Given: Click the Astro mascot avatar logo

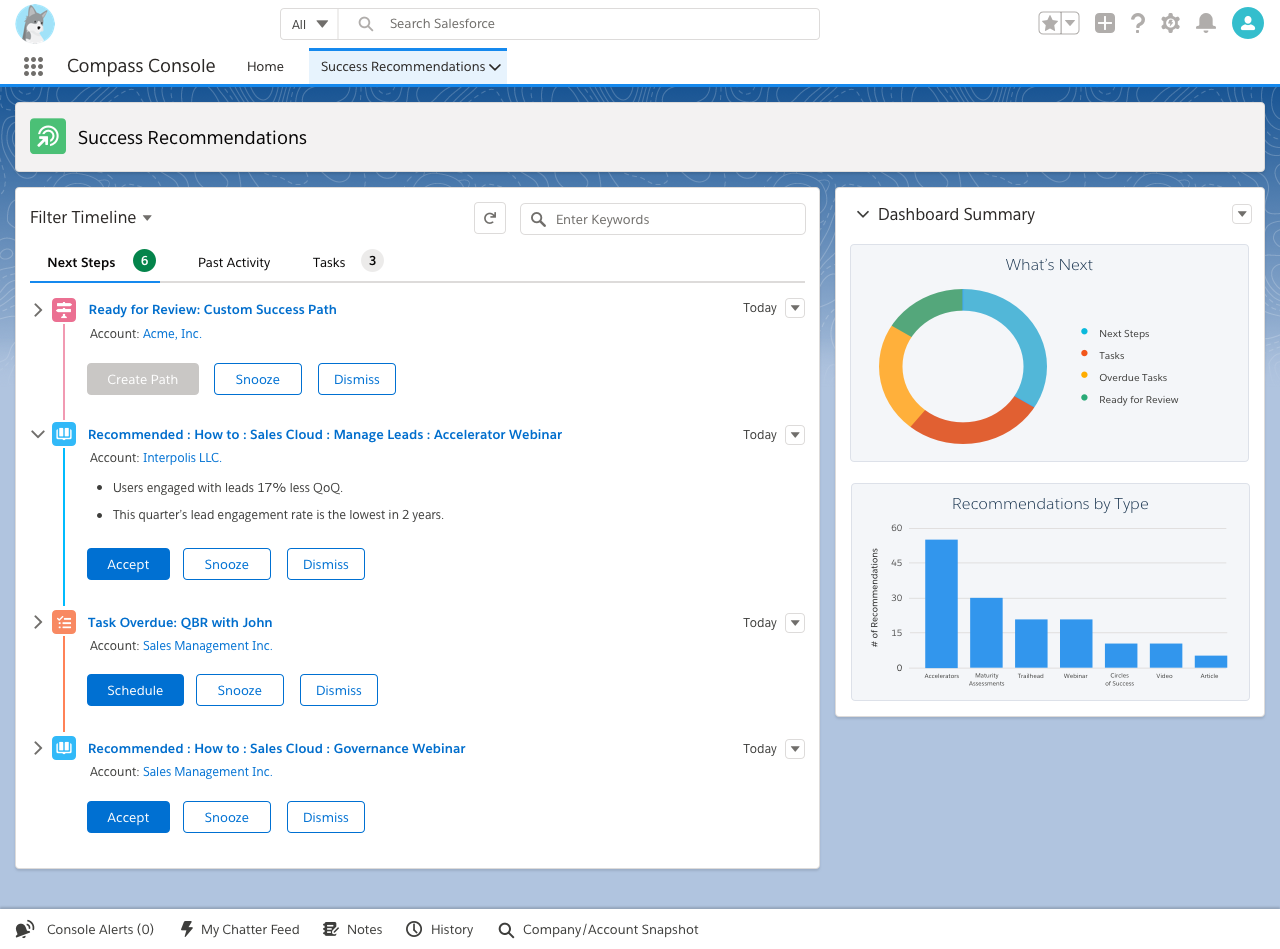Looking at the screenshot, I should click(x=35, y=24).
